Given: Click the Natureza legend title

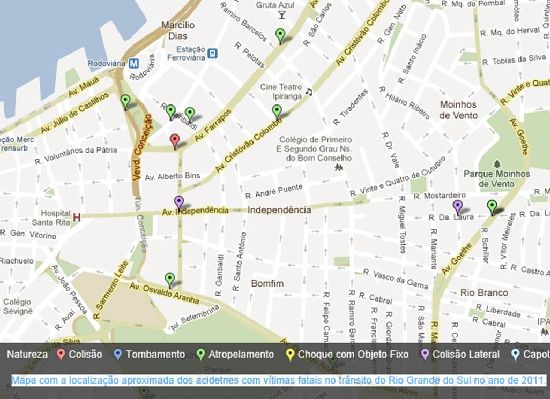Looking at the screenshot, I should point(27,354).
